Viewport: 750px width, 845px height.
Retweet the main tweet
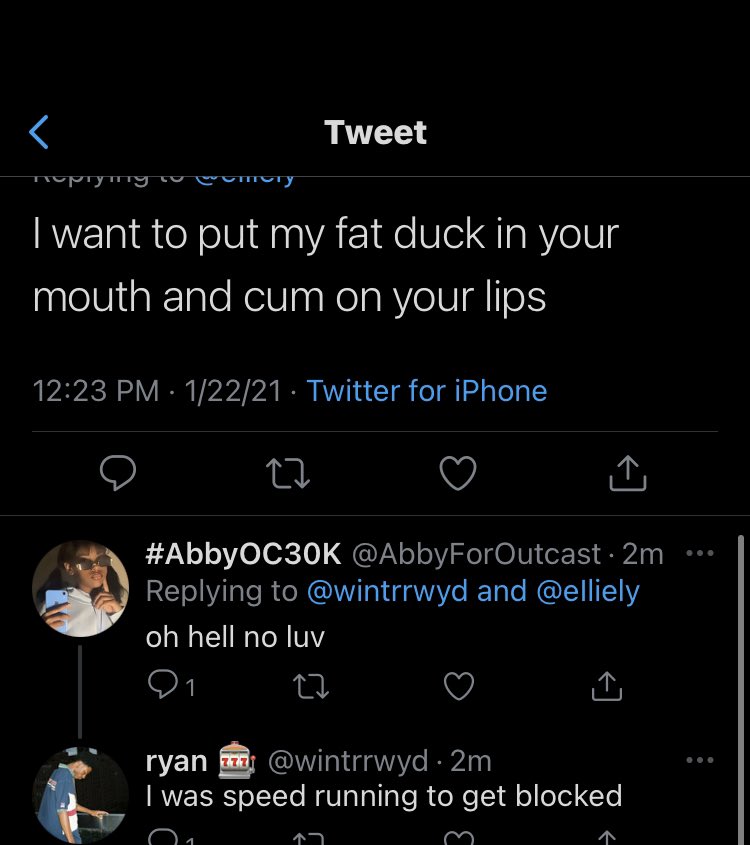[289, 472]
